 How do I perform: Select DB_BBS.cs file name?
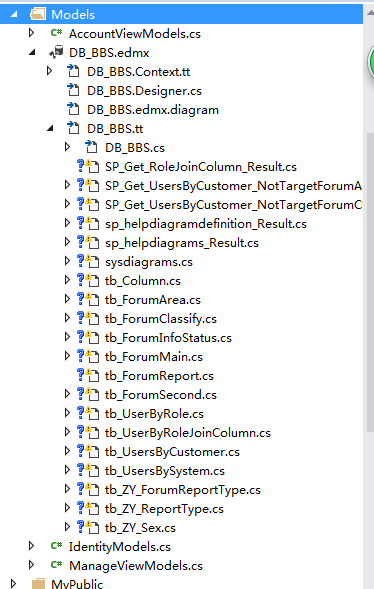pyautogui.click(x=135, y=148)
